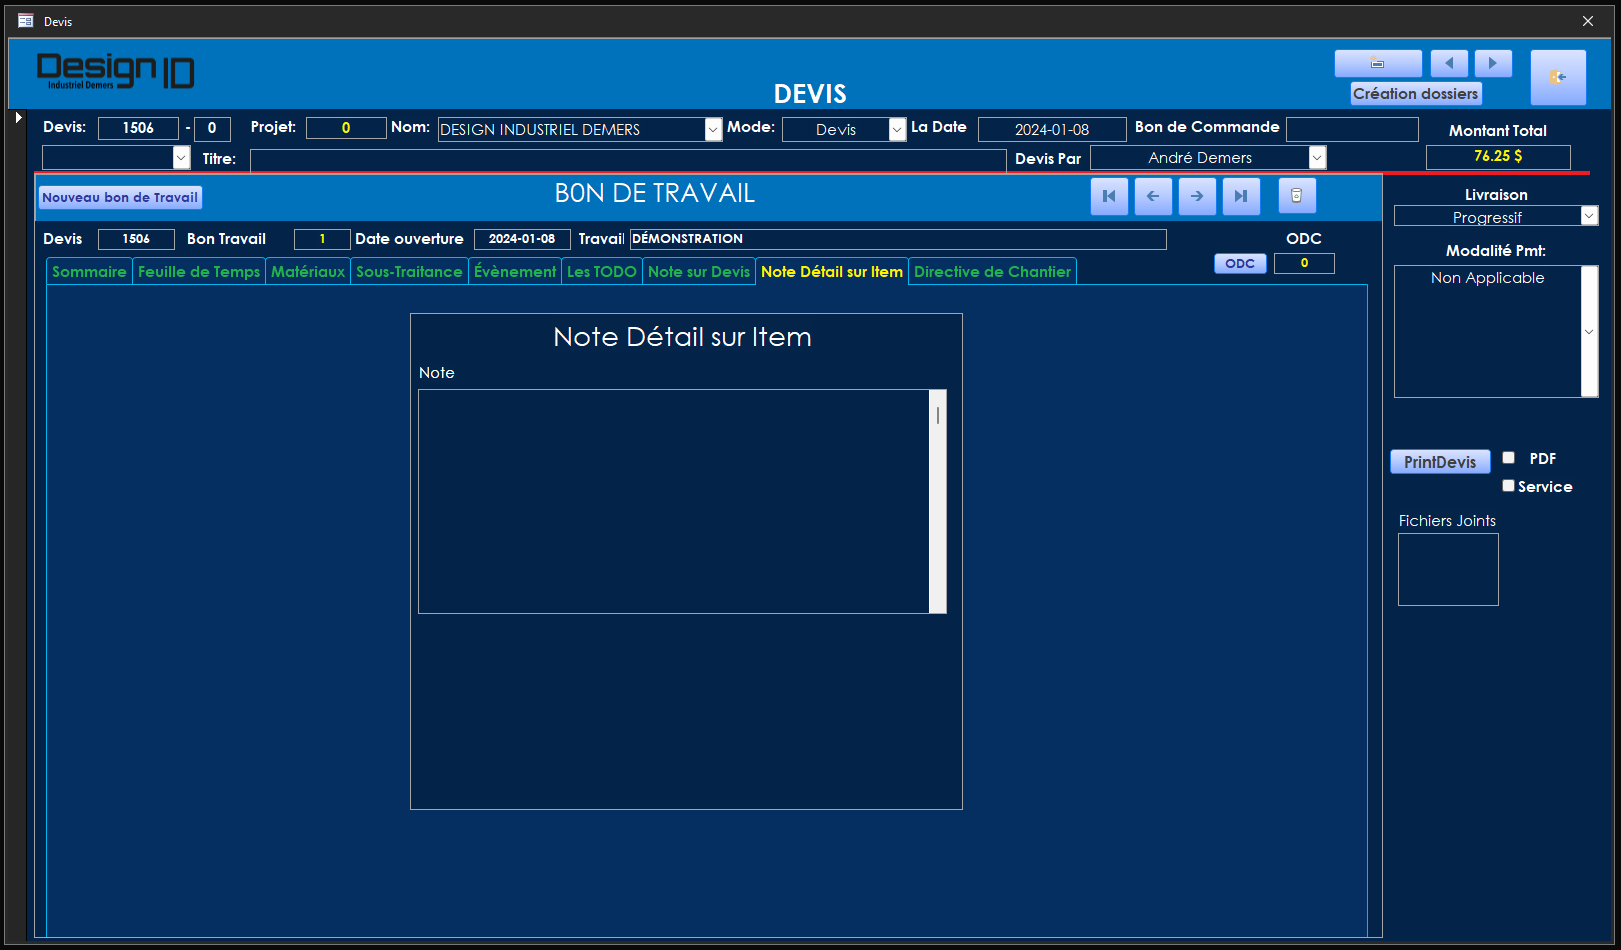This screenshot has height=950, width=1621.
Task: Toggle the Service checkbox
Action: tap(1508, 486)
